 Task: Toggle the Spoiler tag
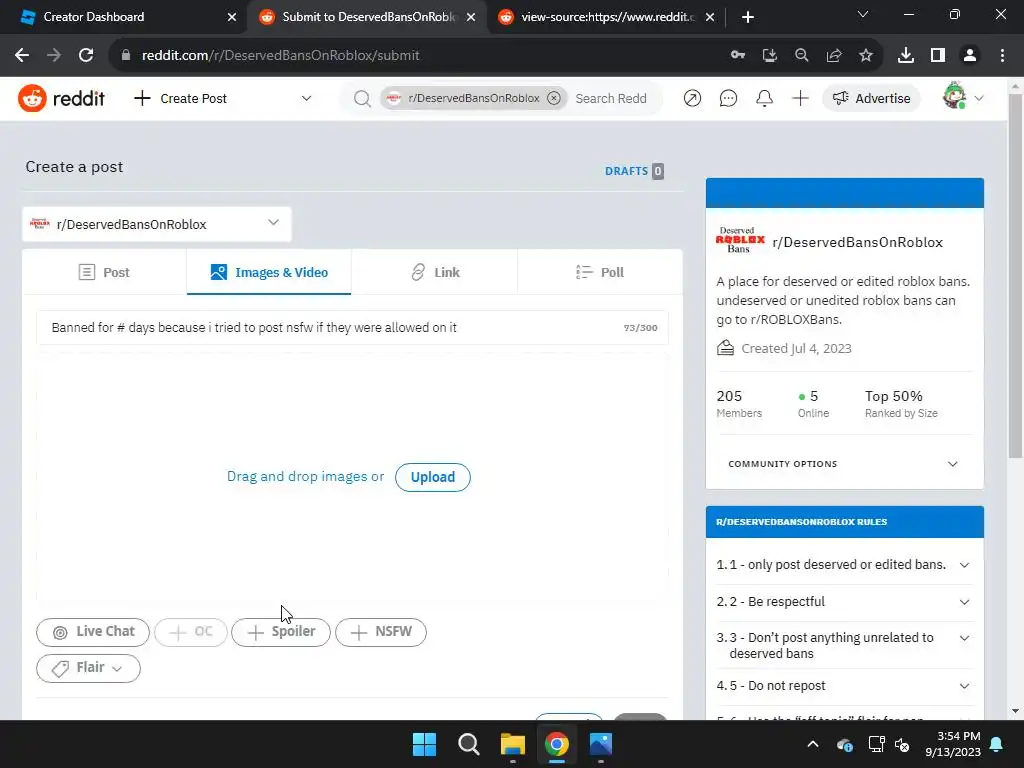pyautogui.click(x=281, y=632)
